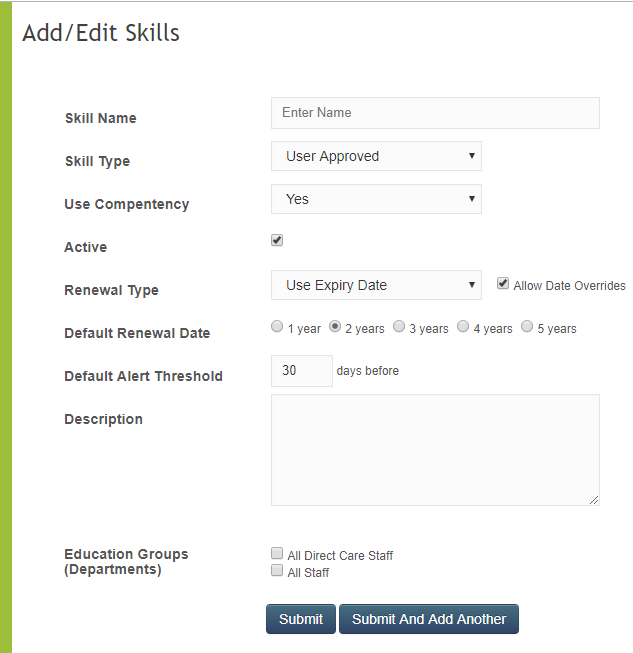
Task: Select the 5 years renewal option
Action: pyautogui.click(x=527, y=326)
